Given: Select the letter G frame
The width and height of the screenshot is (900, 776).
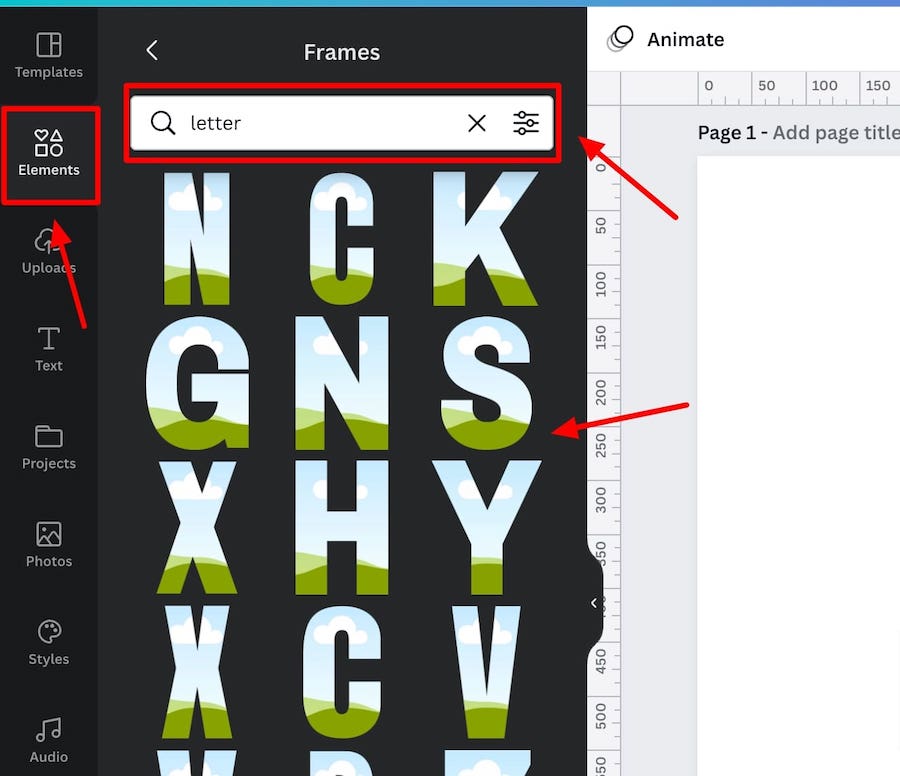Looking at the screenshot, I should click(x=197, y=382).
